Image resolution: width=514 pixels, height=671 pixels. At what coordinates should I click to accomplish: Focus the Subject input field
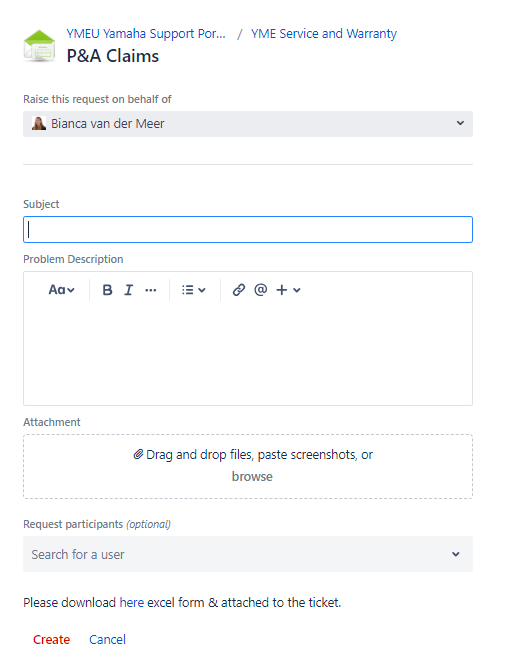point(248,230)
